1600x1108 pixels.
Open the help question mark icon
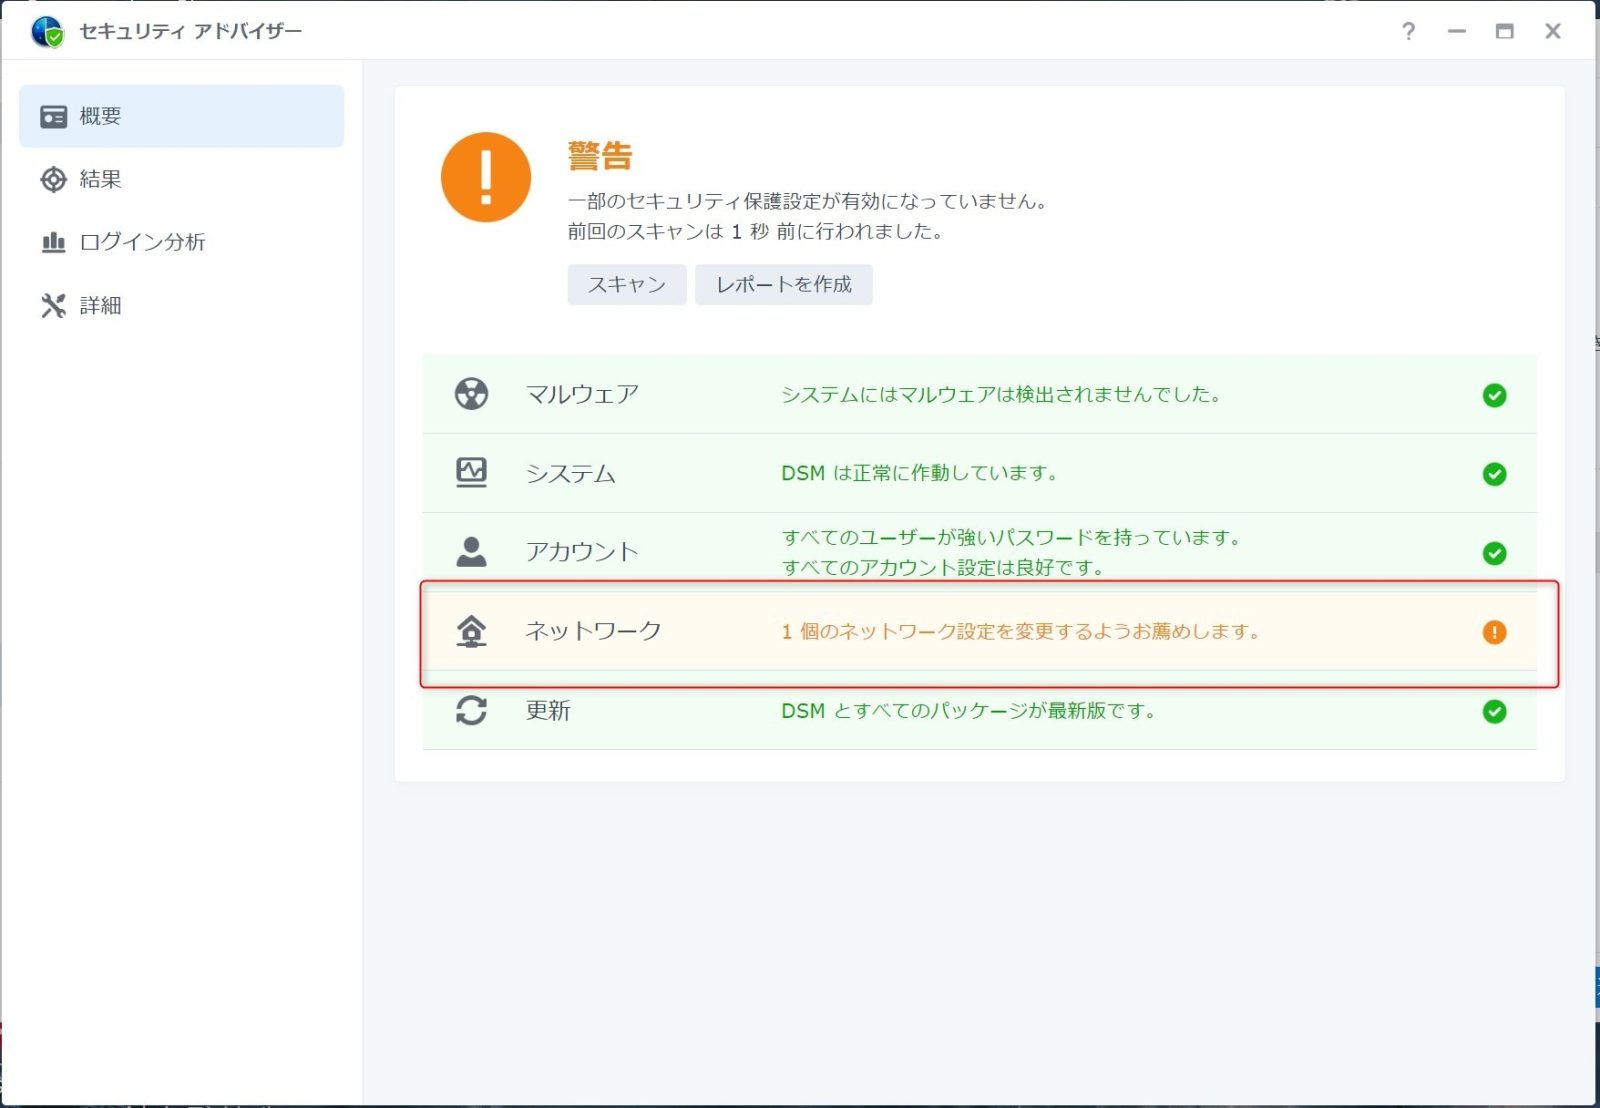coord(1408,32)
